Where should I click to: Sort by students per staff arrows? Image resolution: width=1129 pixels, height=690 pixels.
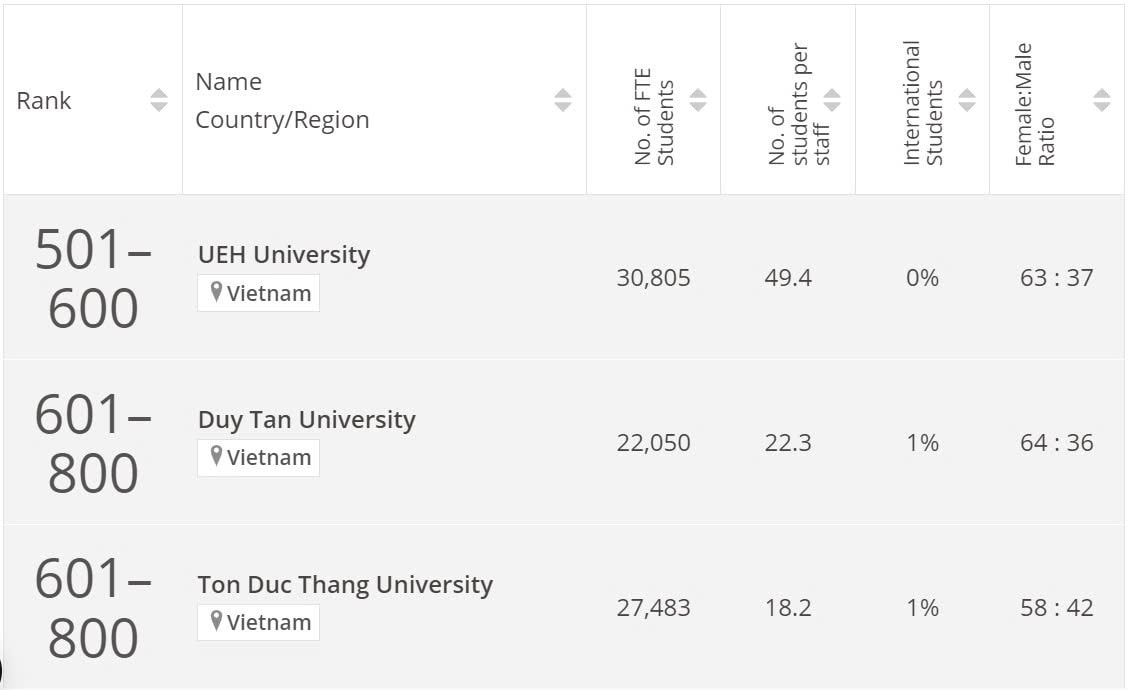[x=832, y=100]
